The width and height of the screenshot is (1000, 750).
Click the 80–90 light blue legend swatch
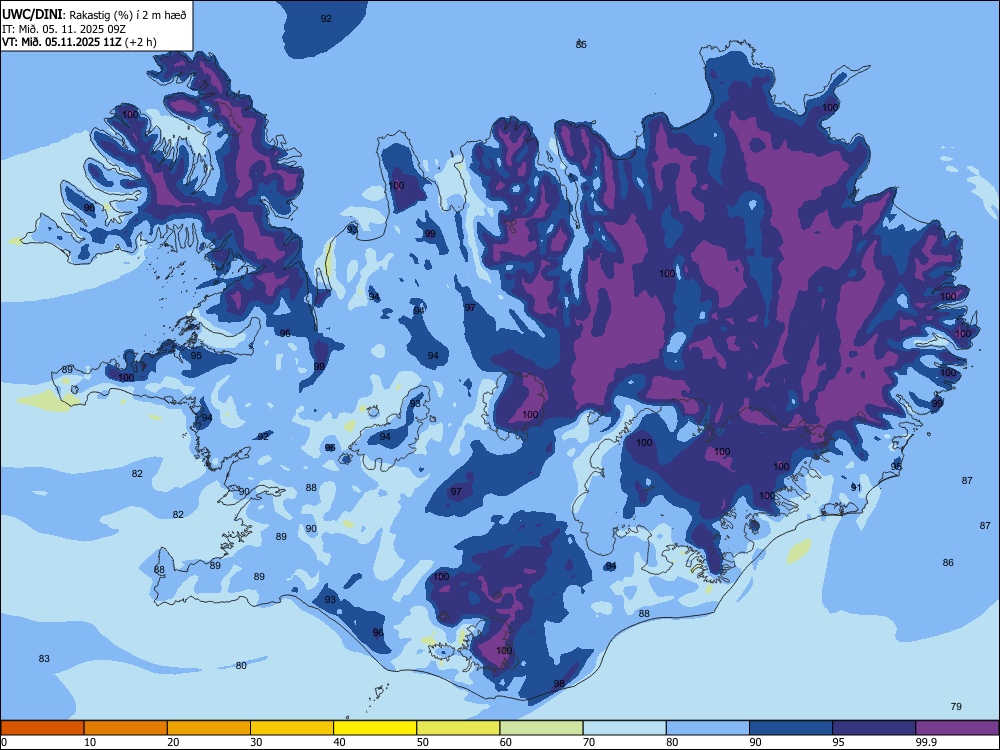708,728
